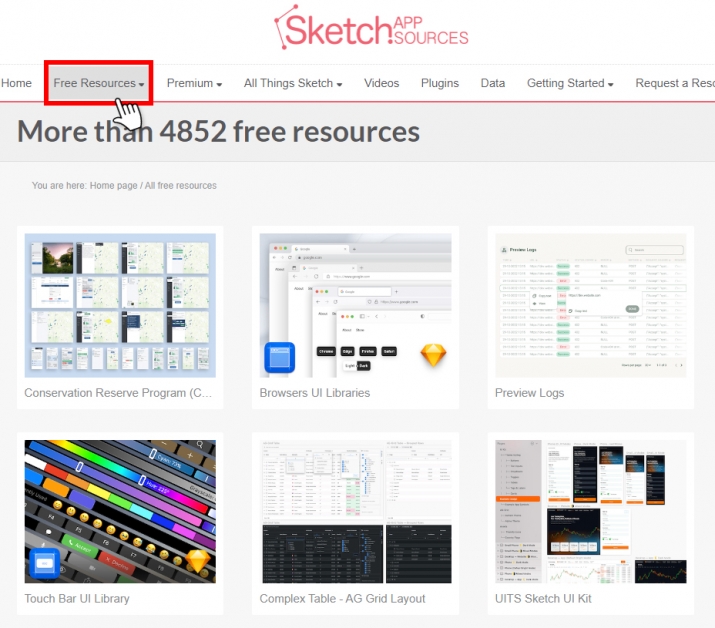Viewport: 715px width, 628px height.
Task: Click the Touch Bar UI Library title
Action: point(77,598)
